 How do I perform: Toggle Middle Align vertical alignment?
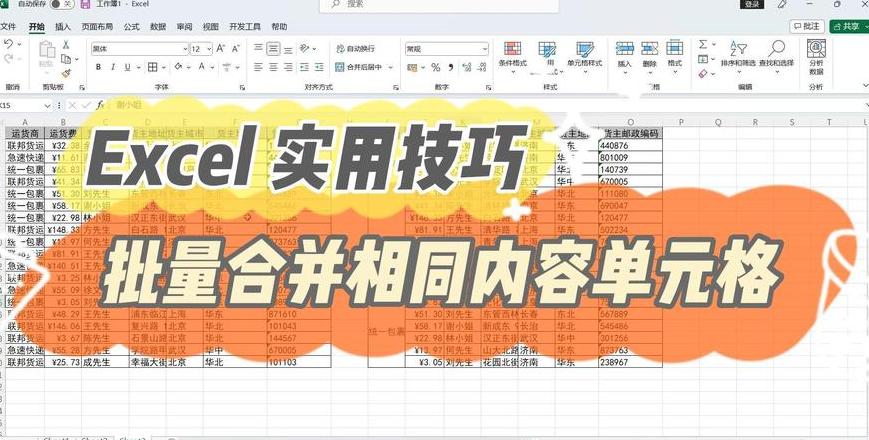point(273,49)
